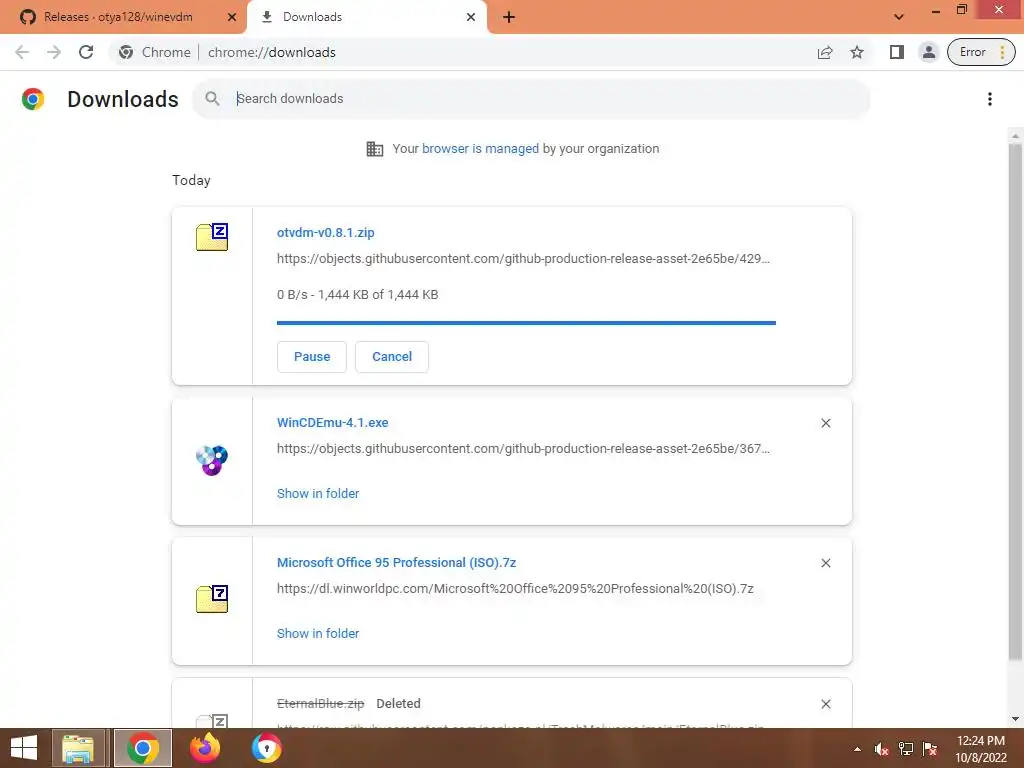Click the search magnifier icon
Viewport: 1024px width, 768px height.
coord(212,99)
